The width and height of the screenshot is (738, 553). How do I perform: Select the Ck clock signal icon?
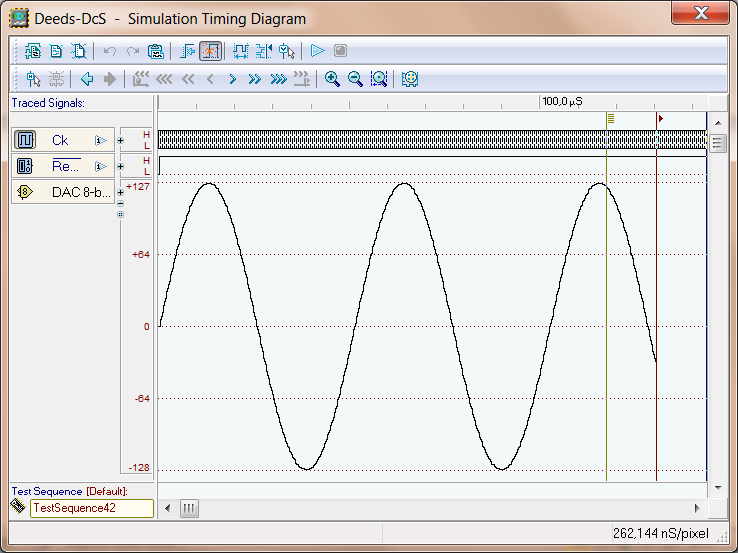click(25, 140)
